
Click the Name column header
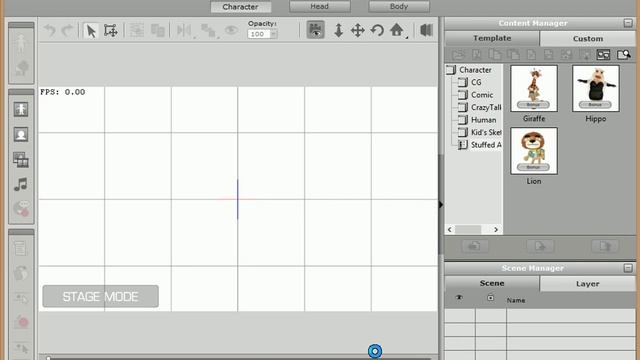click(516, 300)
